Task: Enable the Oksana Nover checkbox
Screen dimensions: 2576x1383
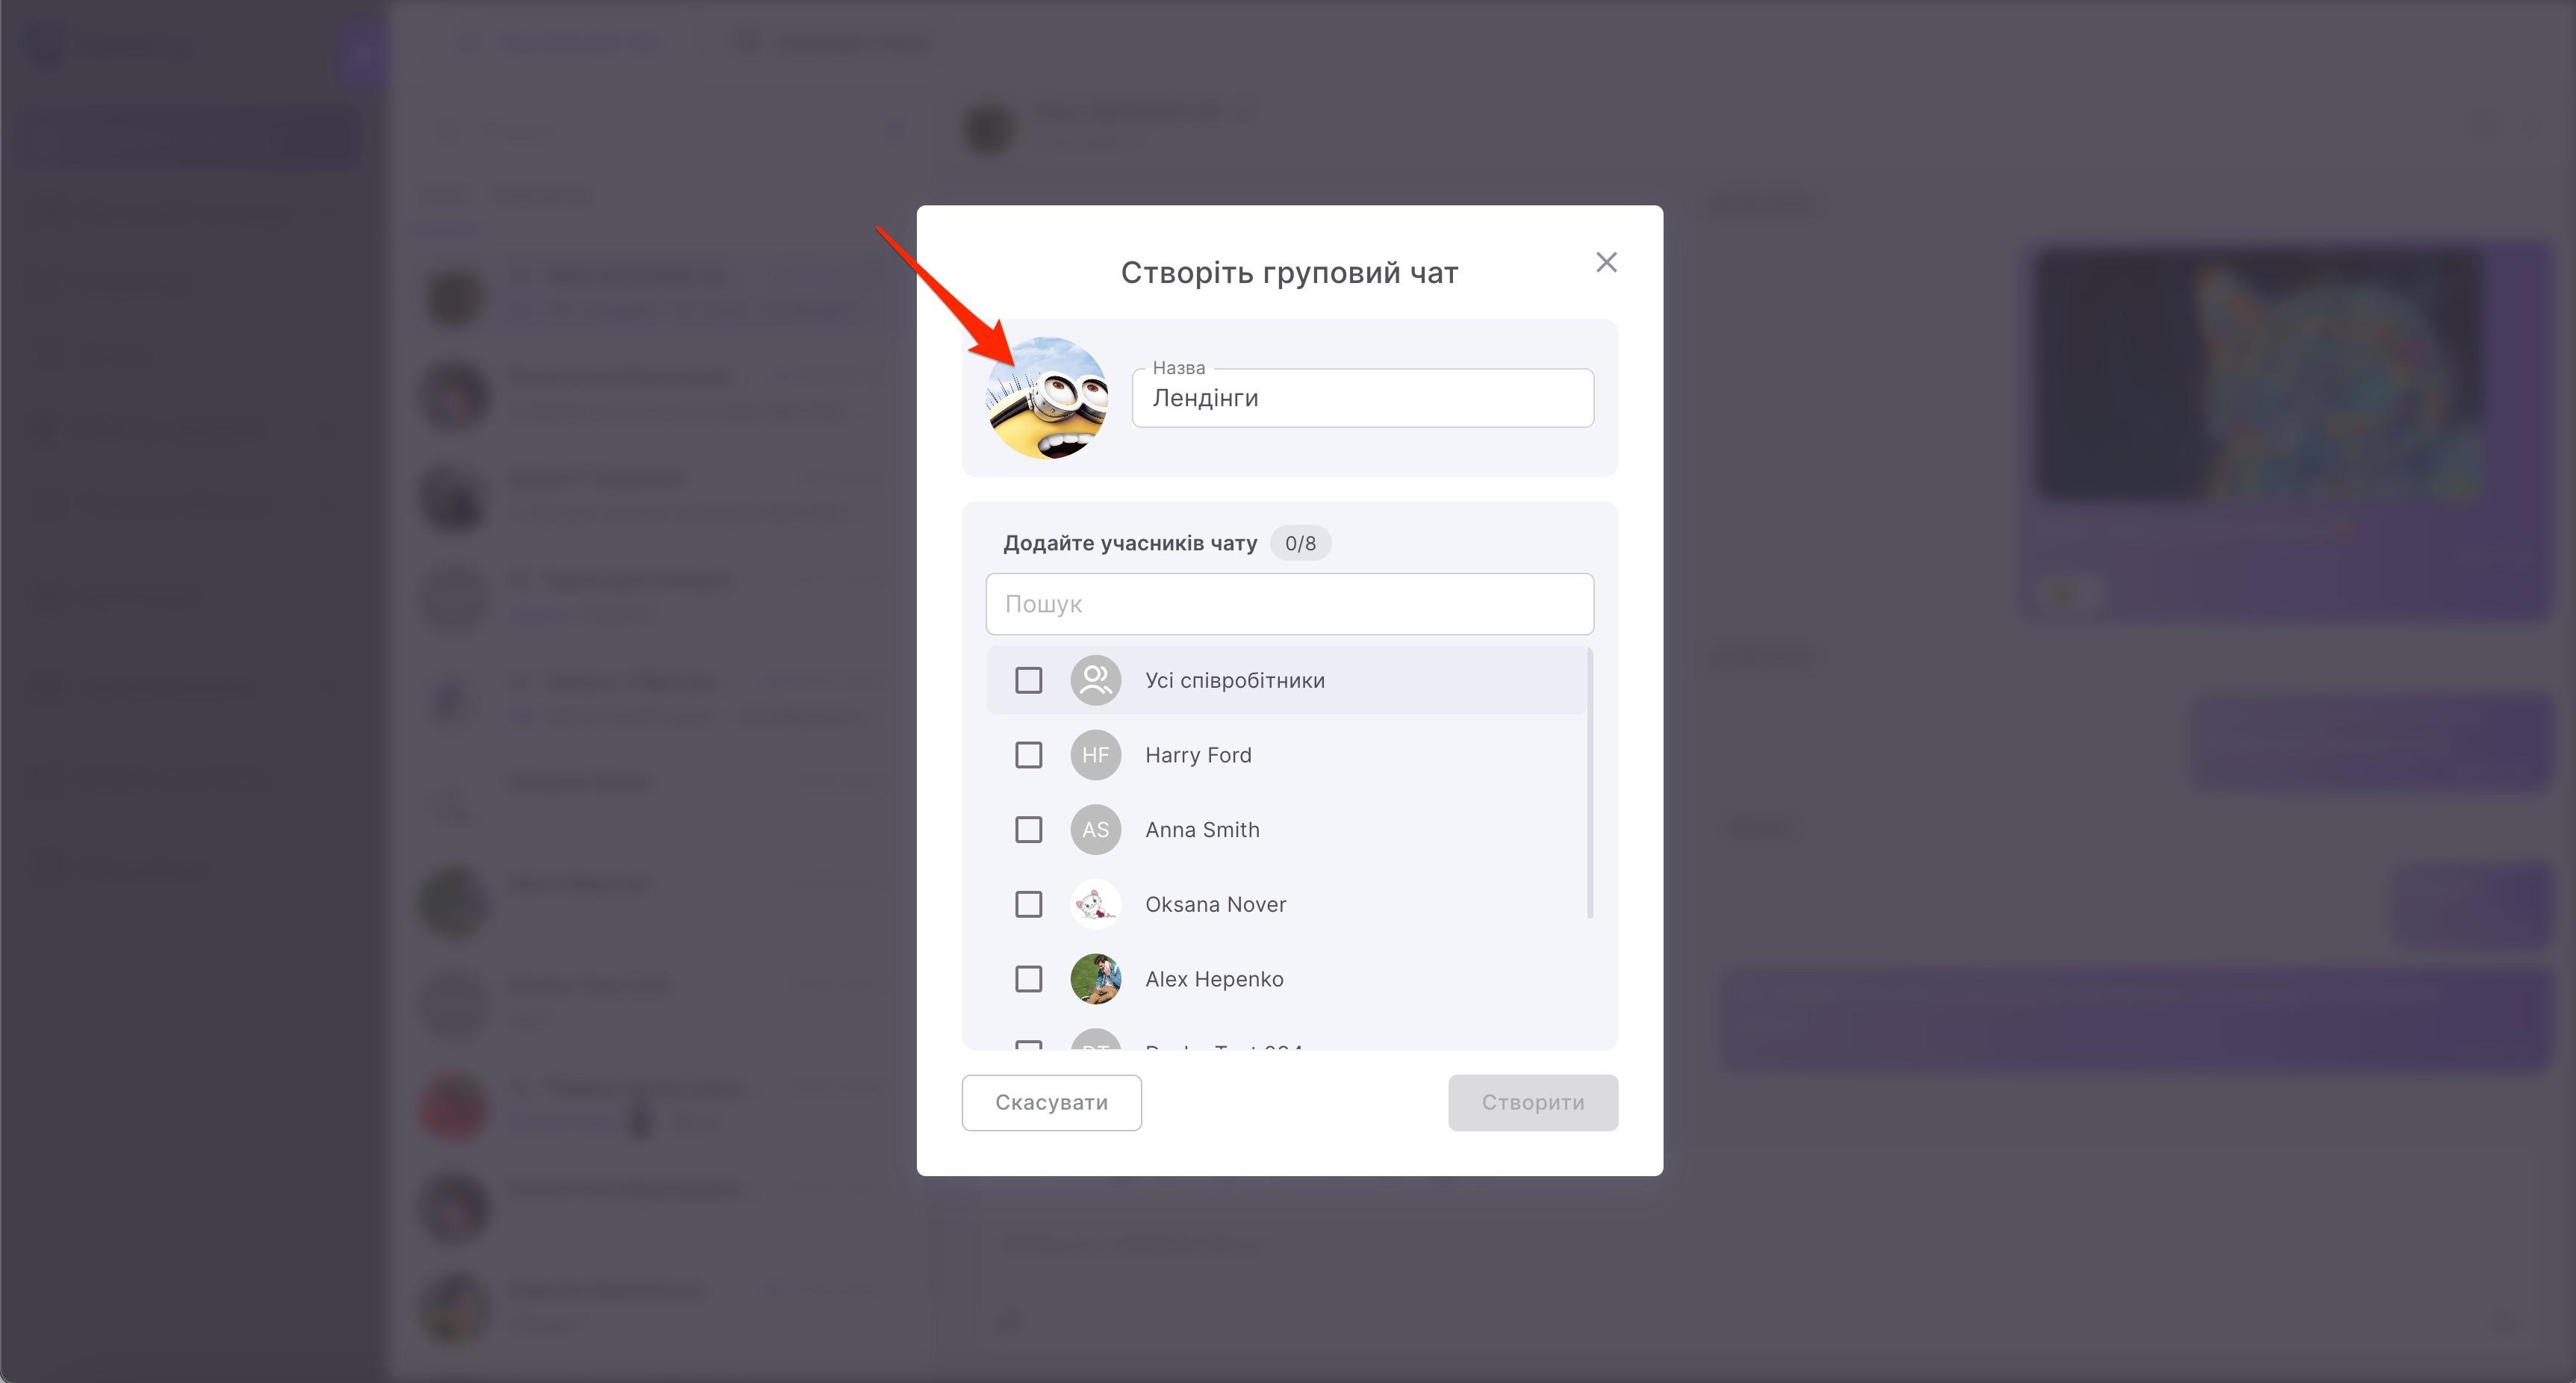Action: point(1028,904)
